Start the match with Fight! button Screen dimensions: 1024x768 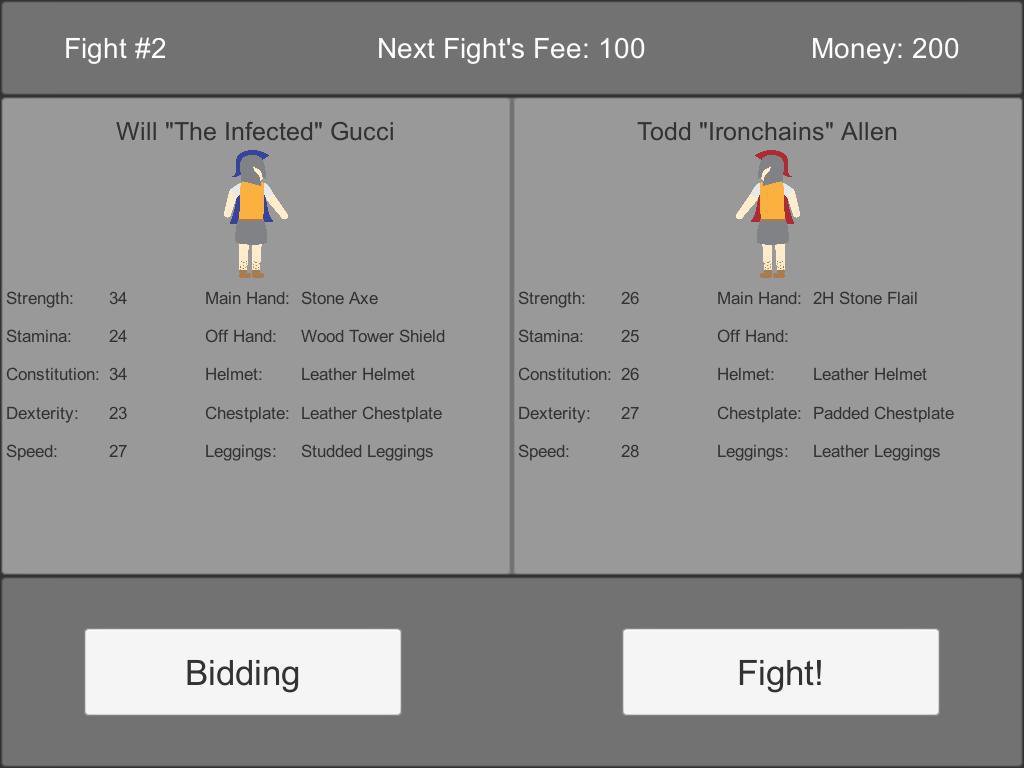coord(780,672)
